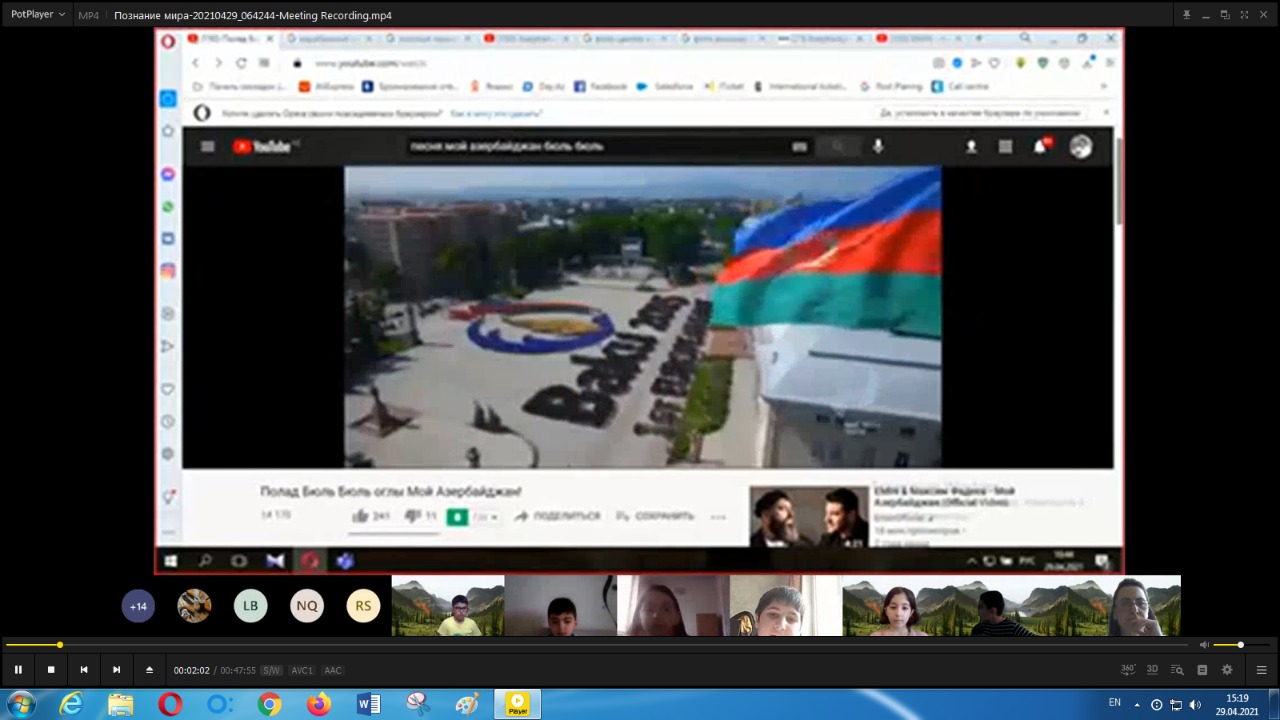The image size is (1280, 720).
Task: Click the MP4 format label in title bar
Action: (89, 15)
